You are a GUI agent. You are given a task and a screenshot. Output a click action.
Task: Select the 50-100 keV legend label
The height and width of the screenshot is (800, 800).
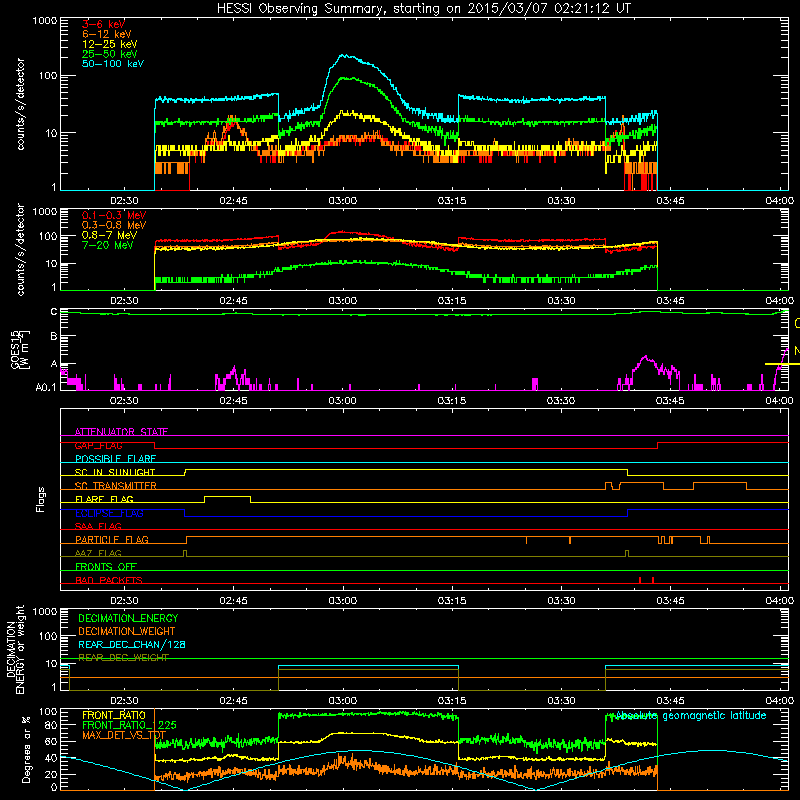(x=113, y=64)
